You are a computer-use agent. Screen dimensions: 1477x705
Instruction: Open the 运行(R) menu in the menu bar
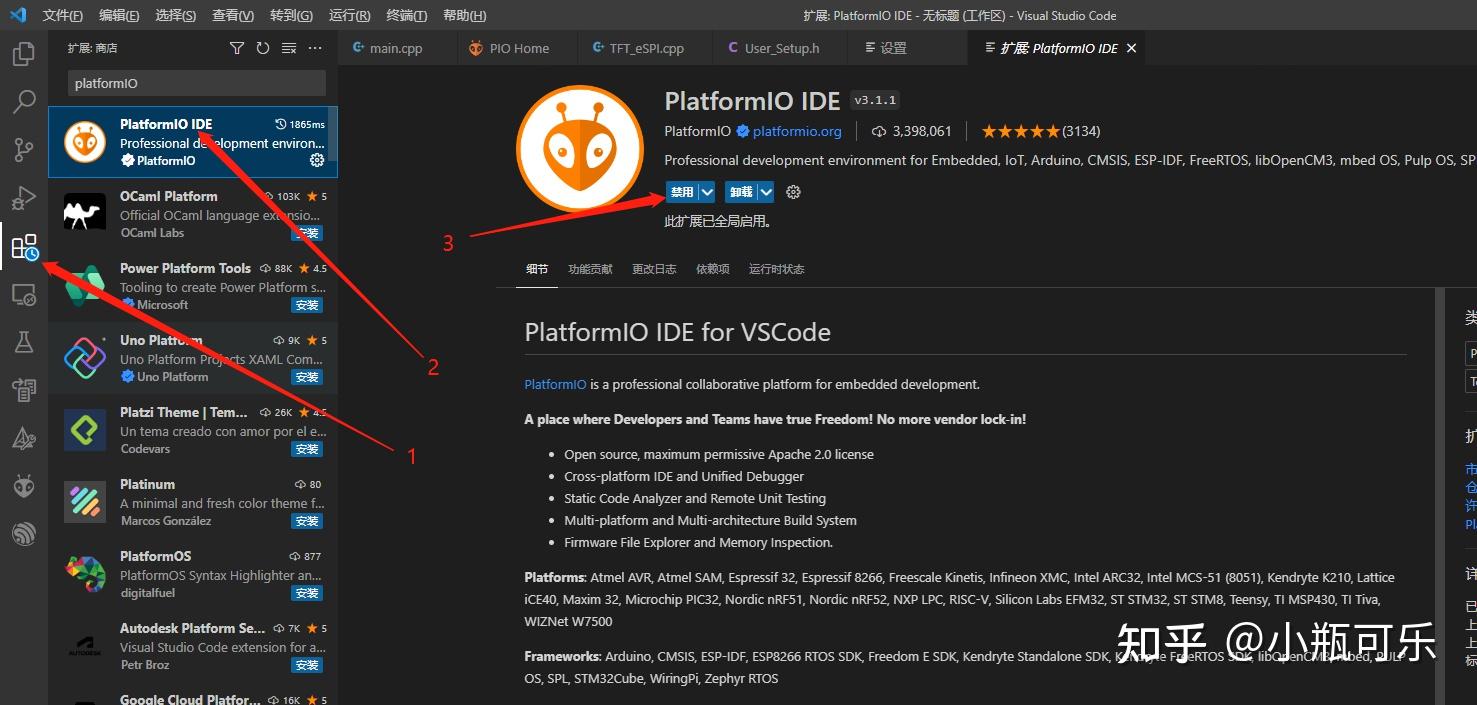click(347, 15)
